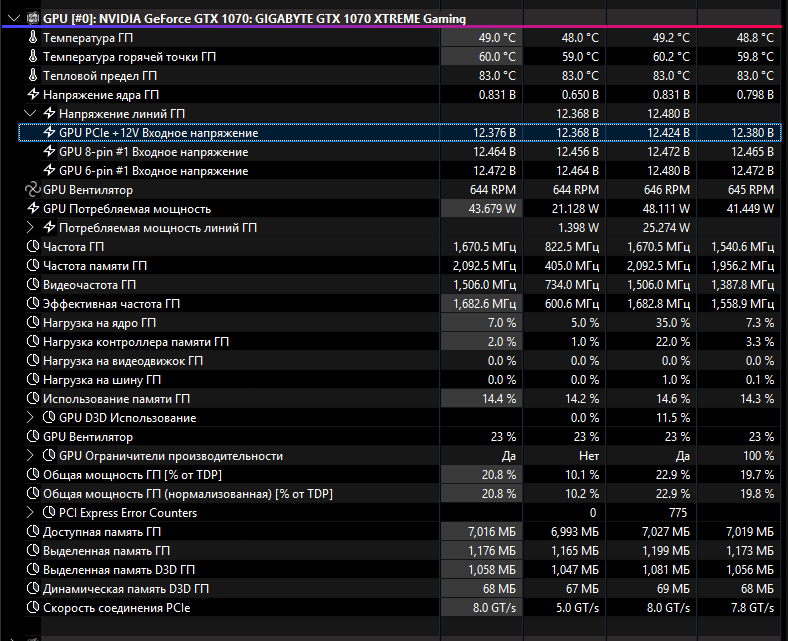Click gauge icon beside Выделенная память ГП

click(33, 551)
